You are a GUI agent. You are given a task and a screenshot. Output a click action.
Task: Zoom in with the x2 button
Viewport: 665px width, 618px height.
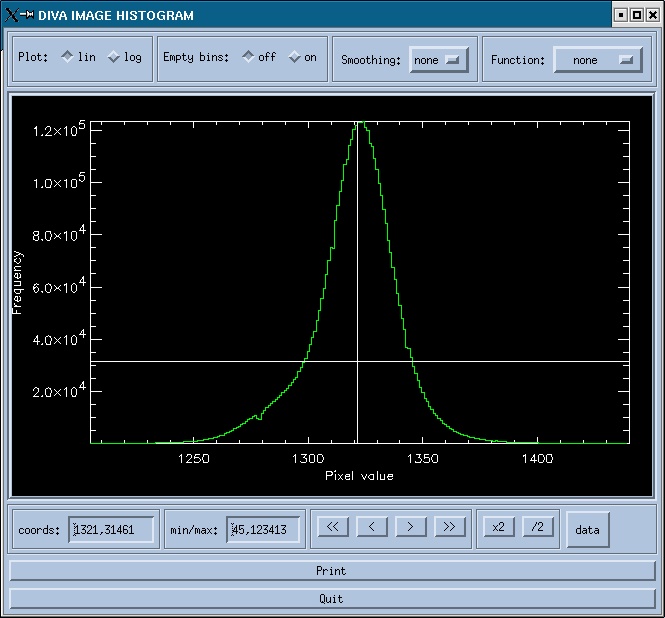tap(497, 526)
